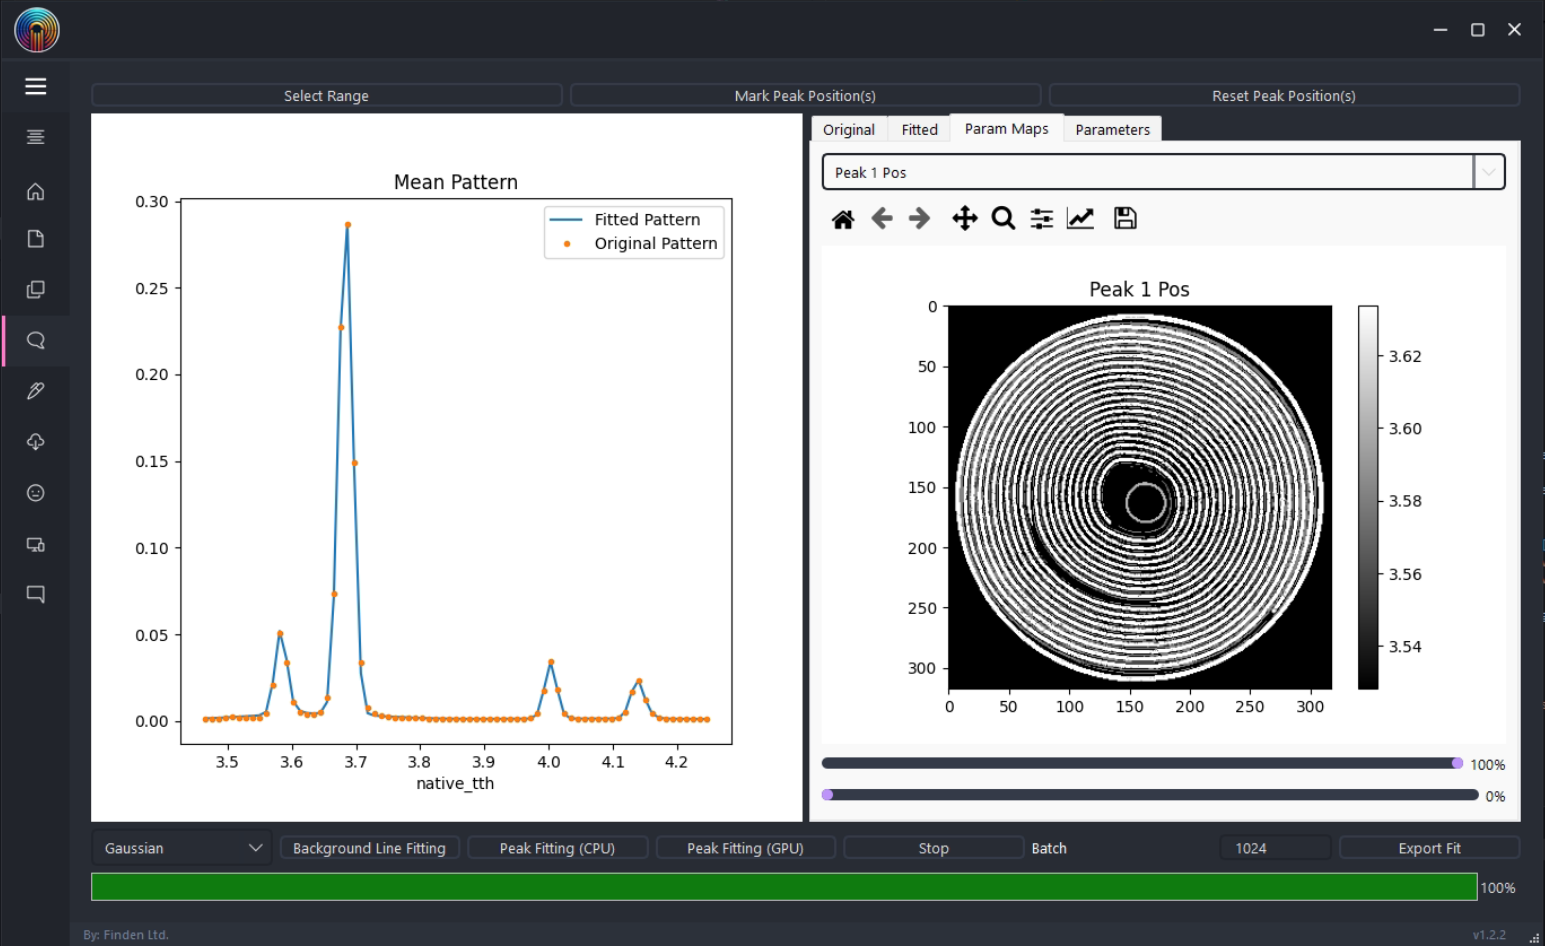The width and height of the screenshot is (1545, 946).
Task: Click the Export Fit button
Action: pos(1429,848)
